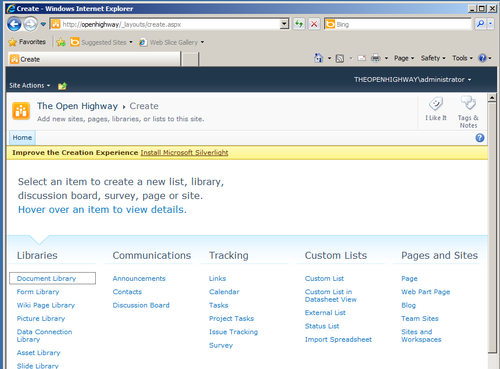
Task: Click the blue SharePoint help icon
Action: [480, 138]
